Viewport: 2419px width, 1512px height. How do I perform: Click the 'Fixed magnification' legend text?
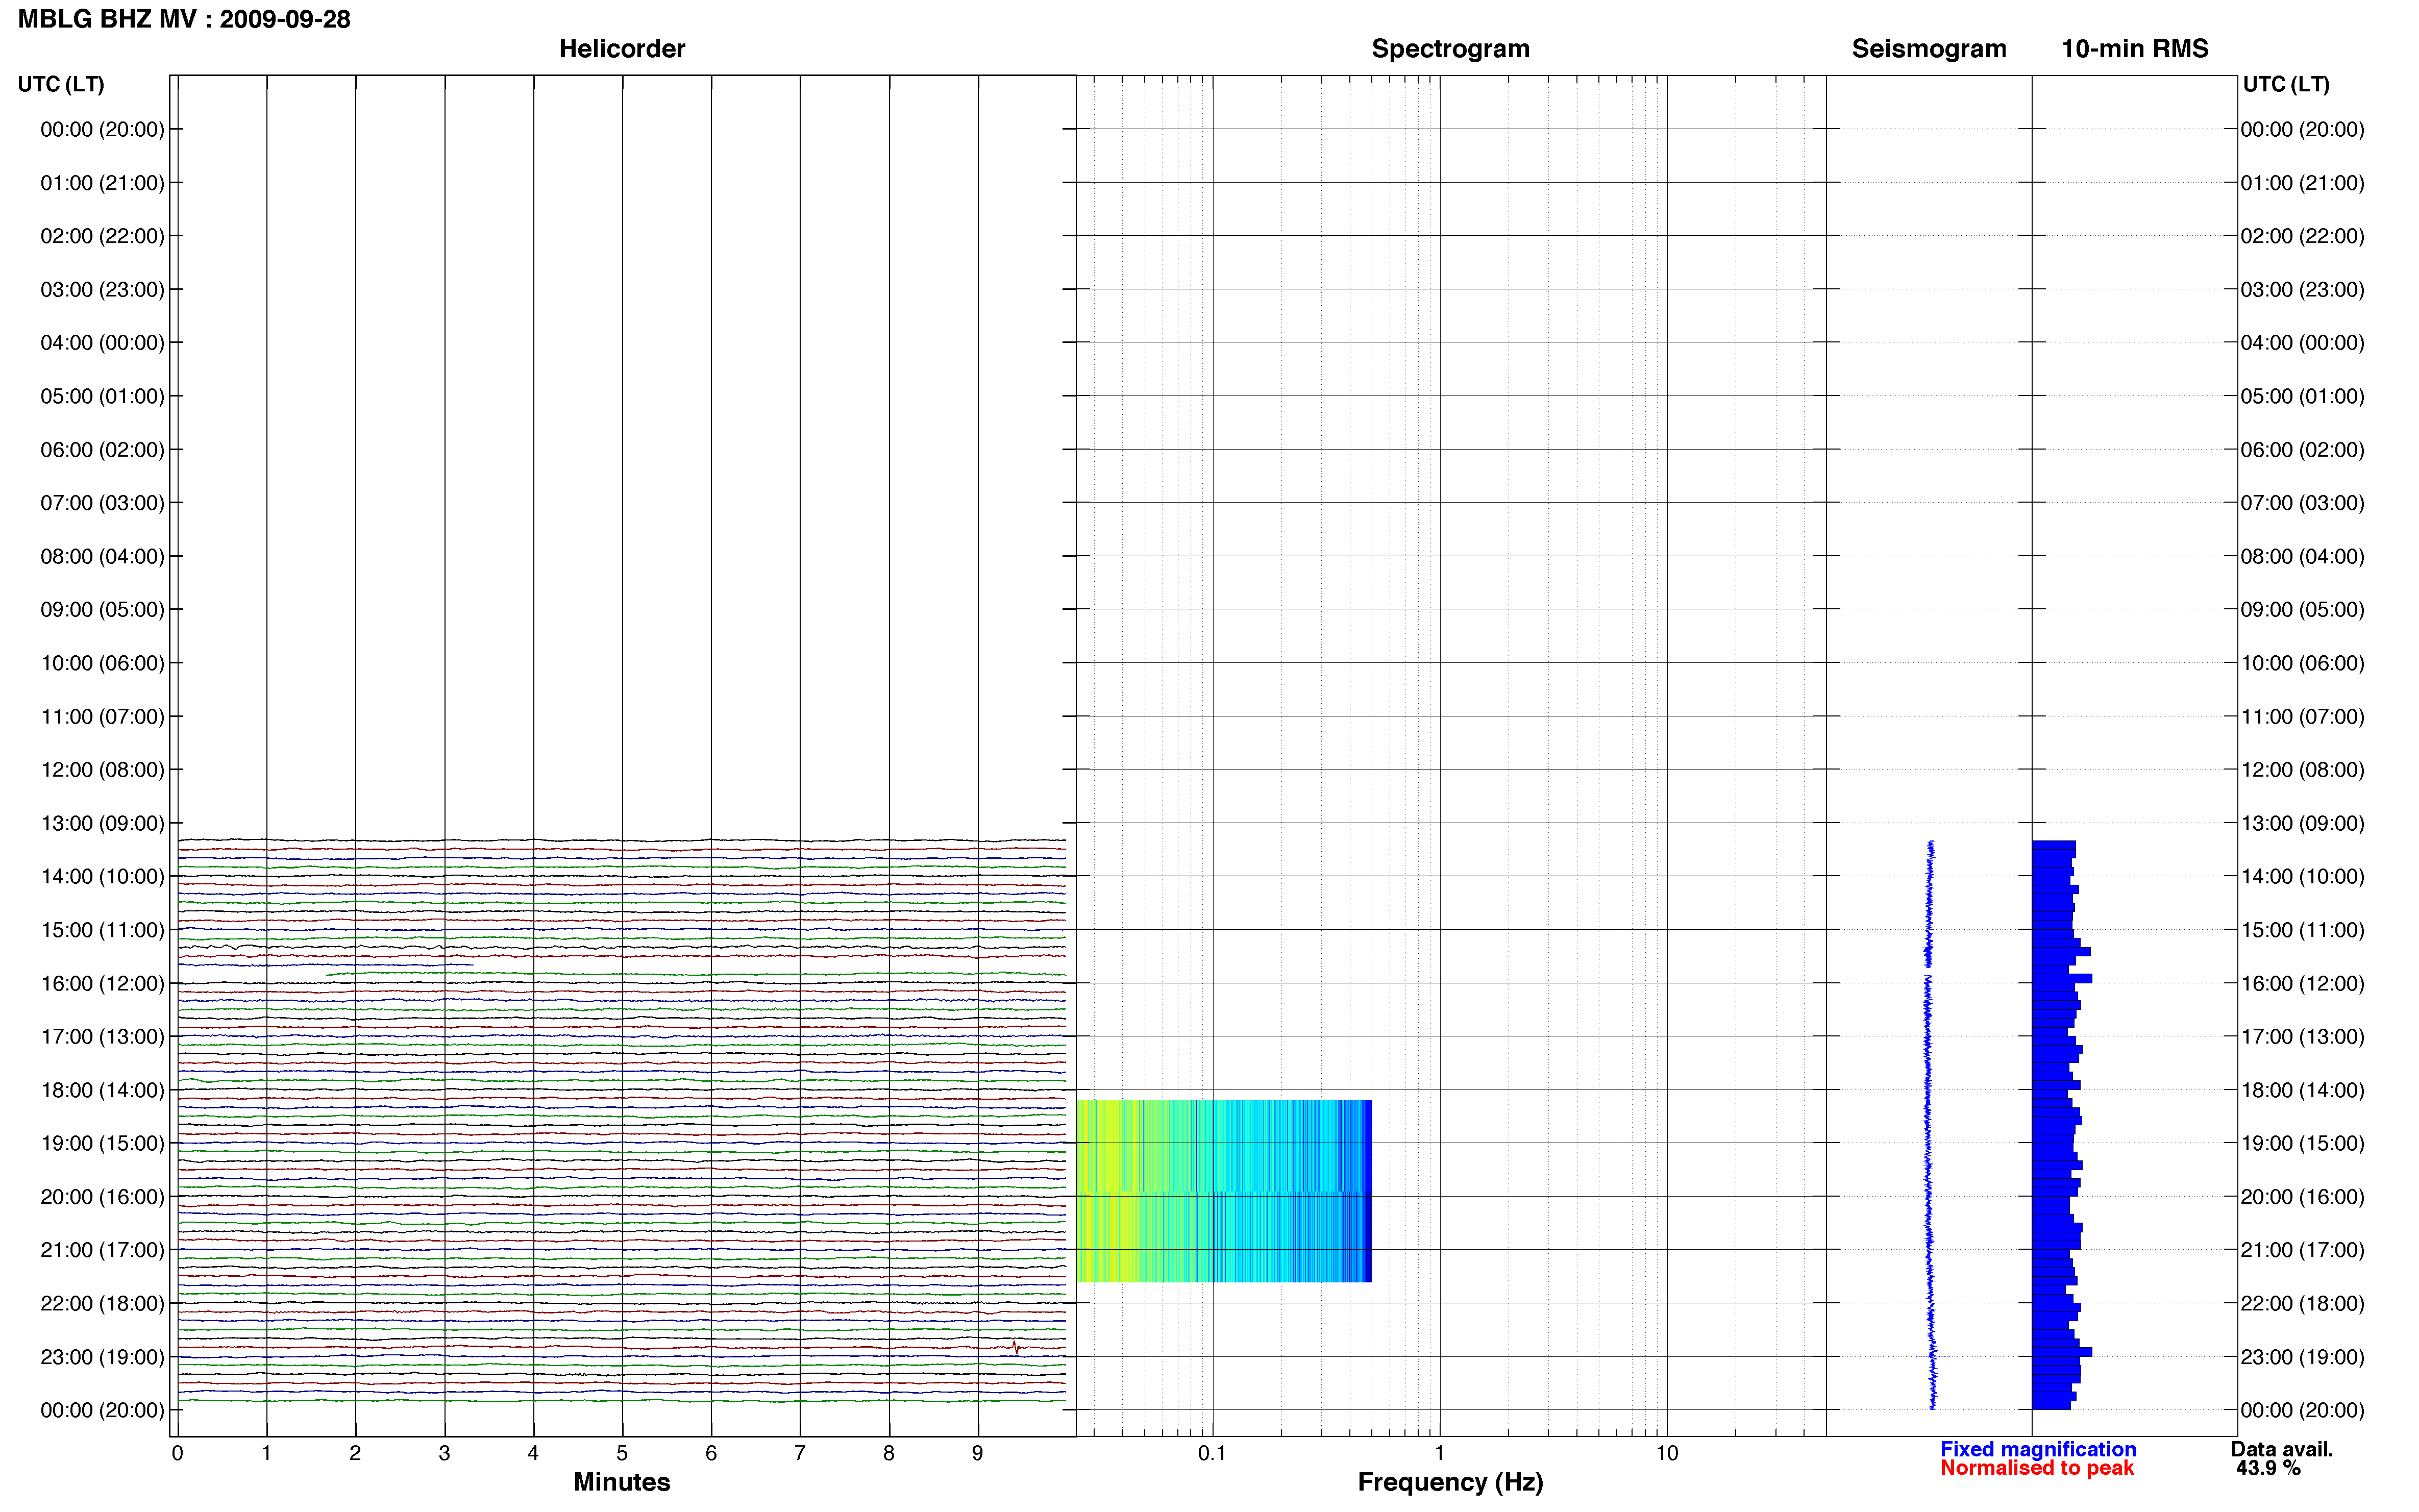click(2037, 1449)
